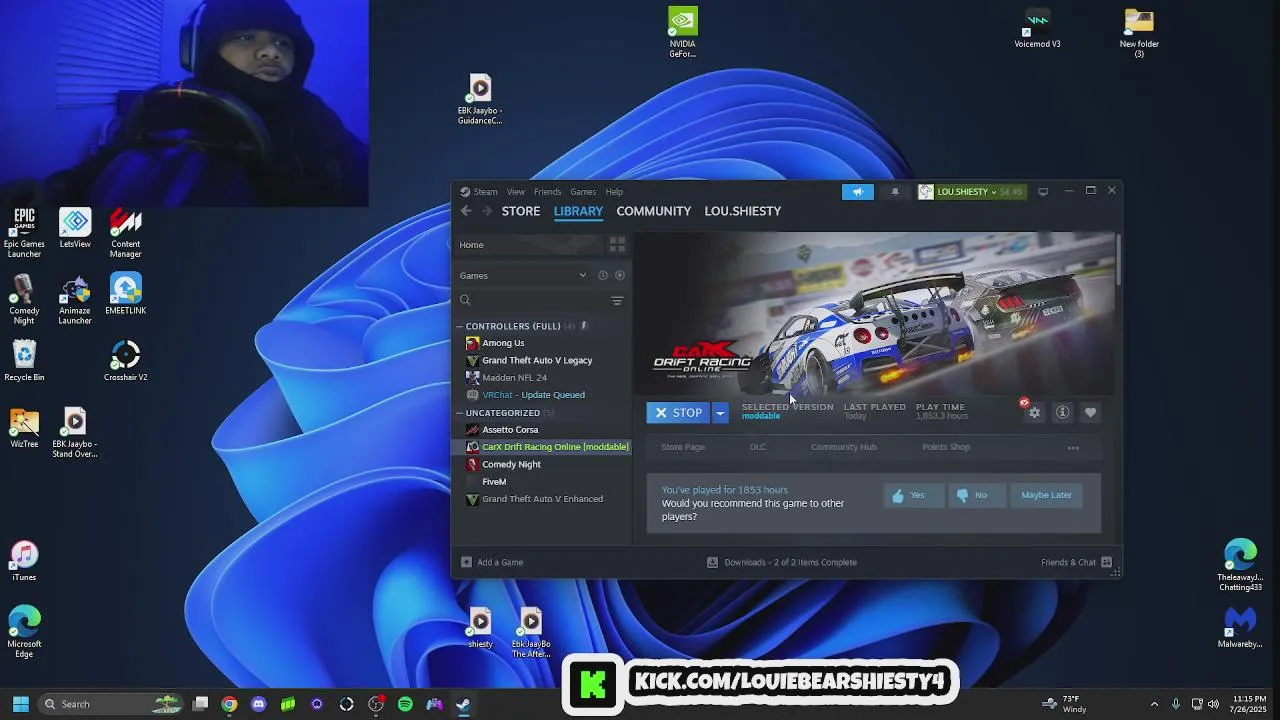This screenshot has width=1280, height=720.
Task: Open more links ellipsis menu
Action: click(1073, 447)
